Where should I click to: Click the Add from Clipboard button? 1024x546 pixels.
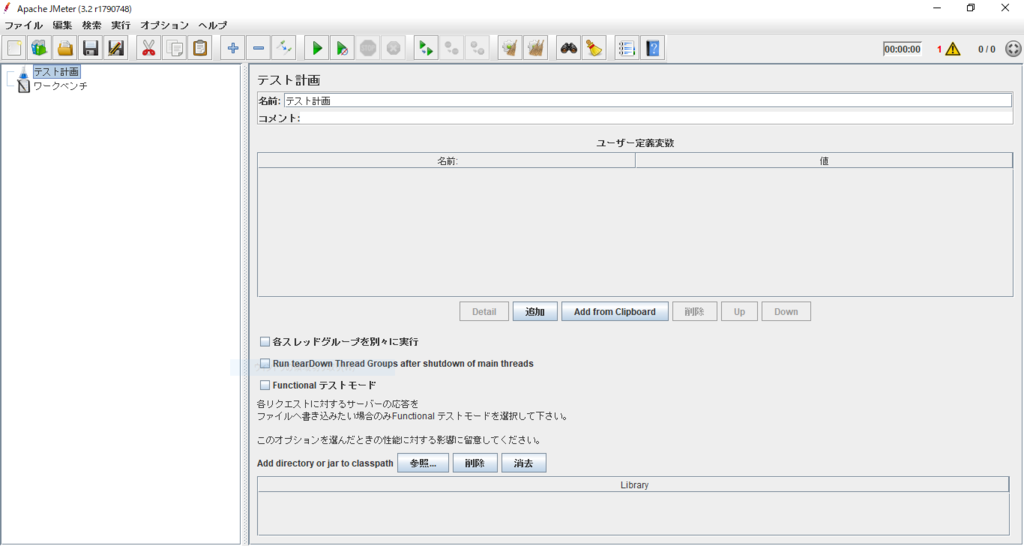pos(615,312)
